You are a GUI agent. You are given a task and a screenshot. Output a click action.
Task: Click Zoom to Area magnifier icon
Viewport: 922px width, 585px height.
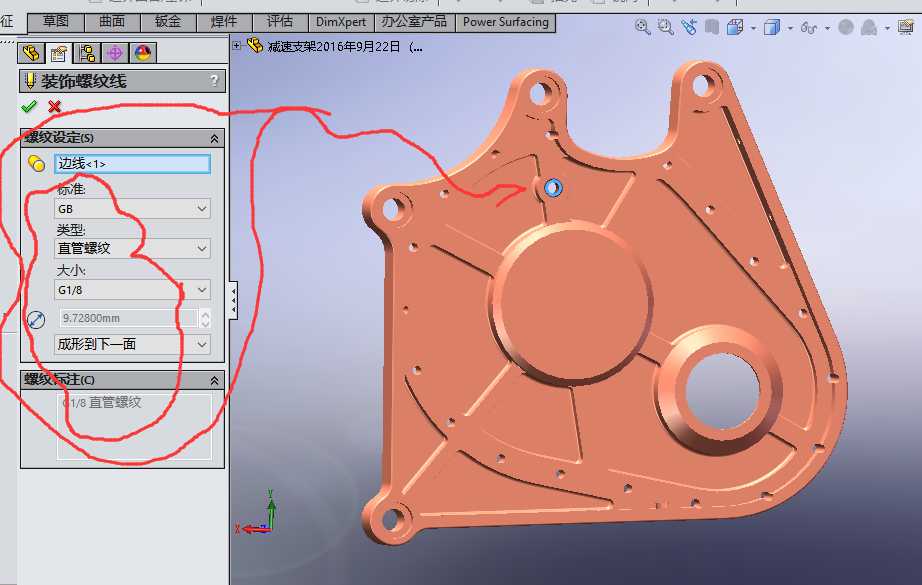666,27
